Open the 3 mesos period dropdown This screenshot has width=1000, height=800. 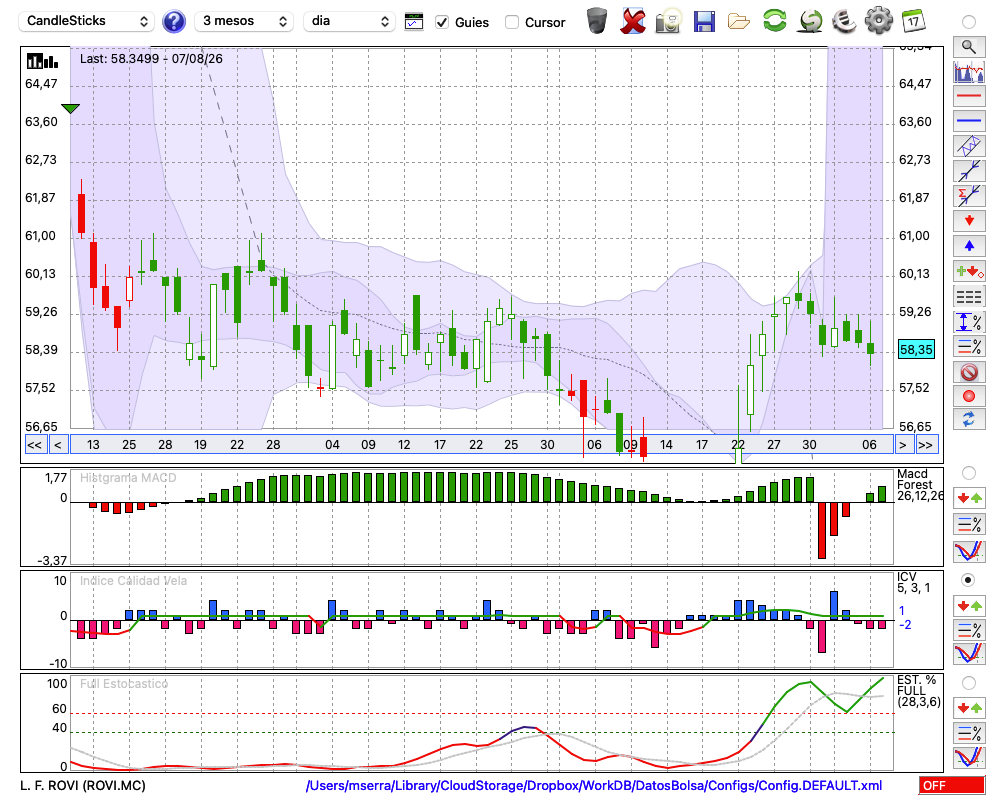[244, 21]
